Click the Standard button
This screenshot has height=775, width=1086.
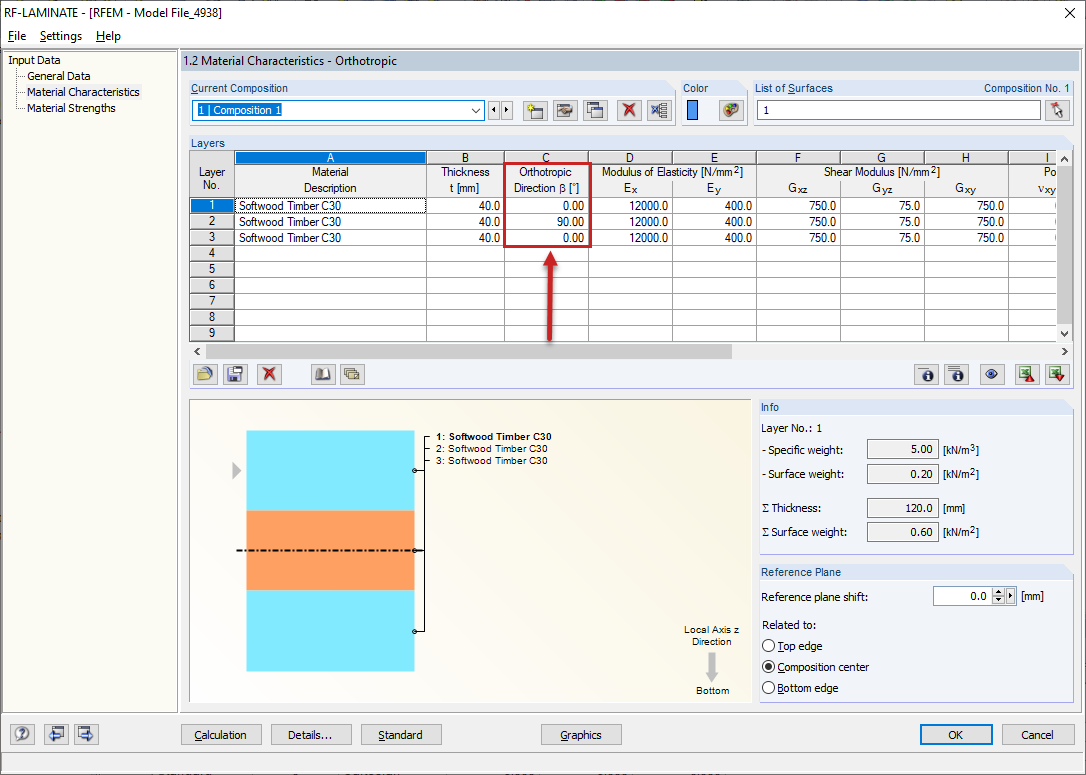point(401,735)
